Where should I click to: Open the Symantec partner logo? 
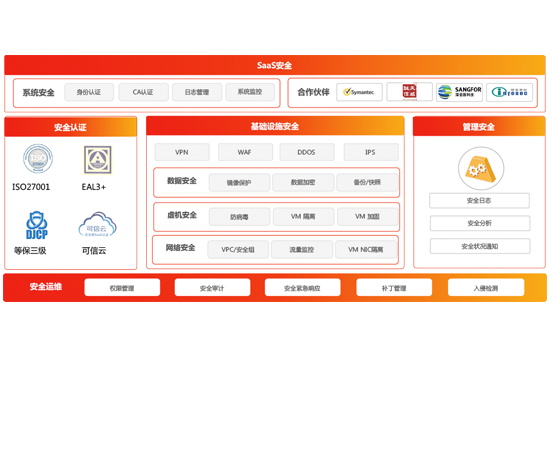(359, 92)
